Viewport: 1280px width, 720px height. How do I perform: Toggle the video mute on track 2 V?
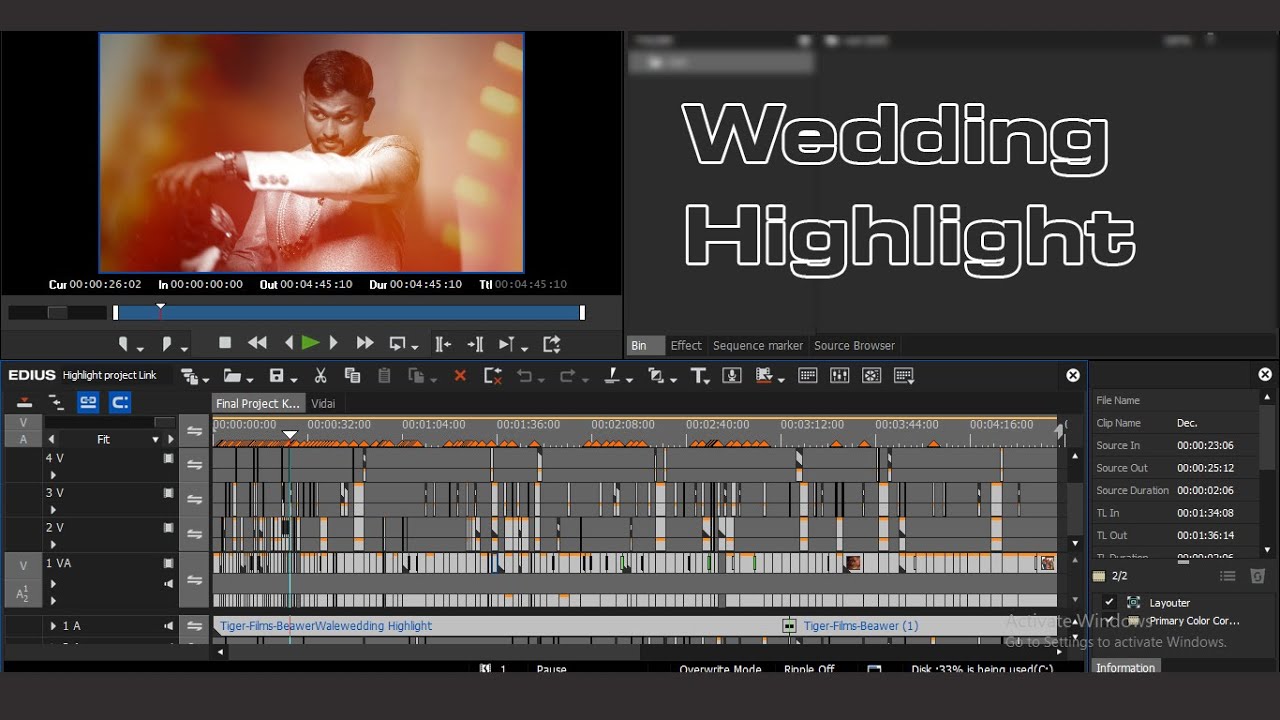click(x=168, y=528)
